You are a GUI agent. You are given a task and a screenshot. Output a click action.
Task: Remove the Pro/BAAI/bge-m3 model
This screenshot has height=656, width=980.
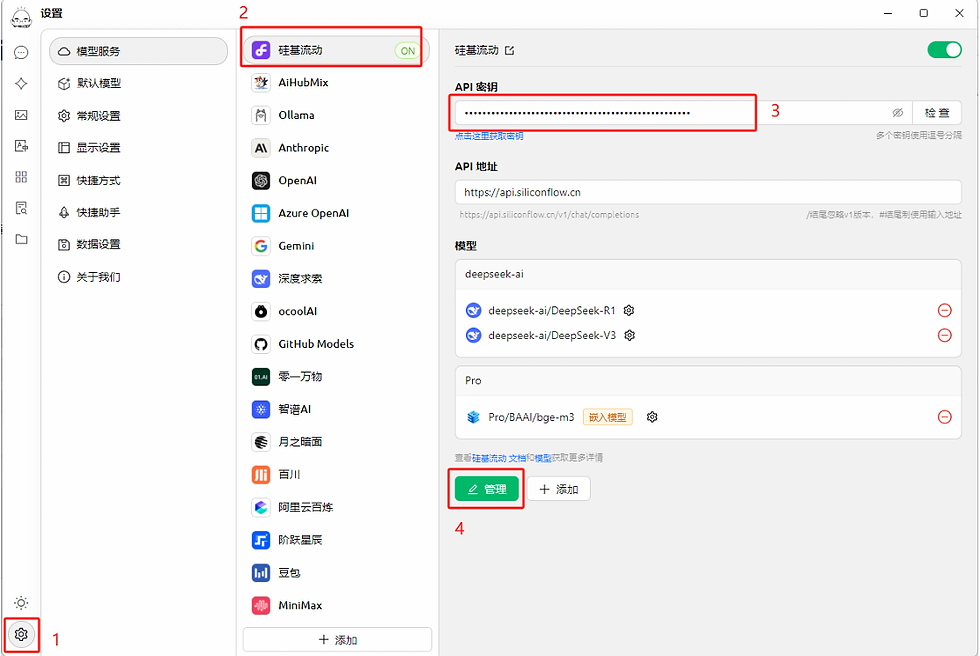click(x=944, y=417)
